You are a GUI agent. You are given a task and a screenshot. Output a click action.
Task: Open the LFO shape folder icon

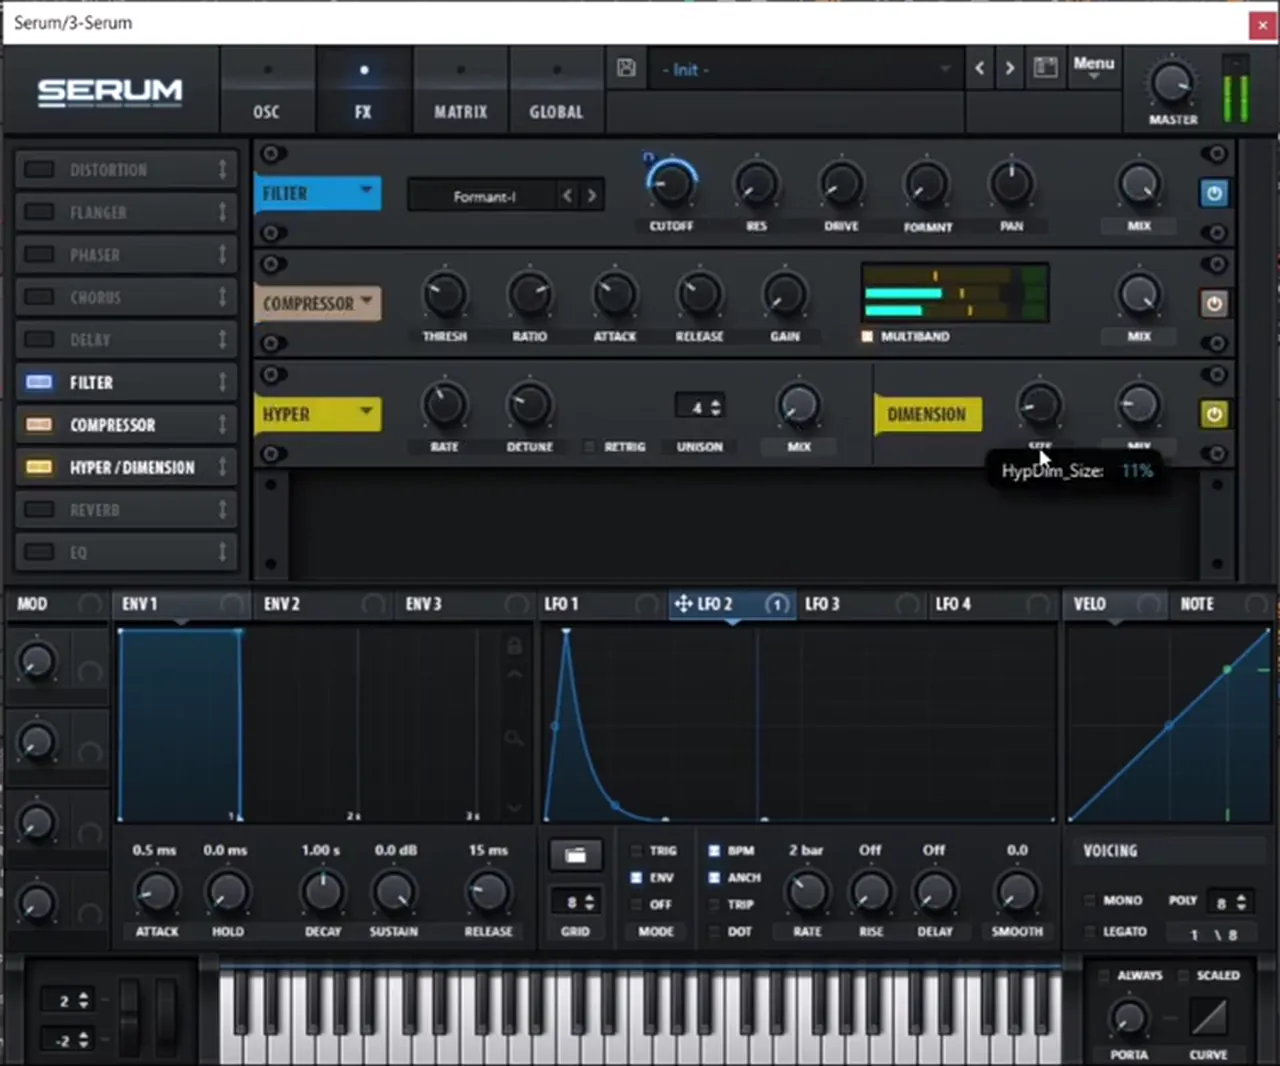pyautogui.click(x=575, y=855)
